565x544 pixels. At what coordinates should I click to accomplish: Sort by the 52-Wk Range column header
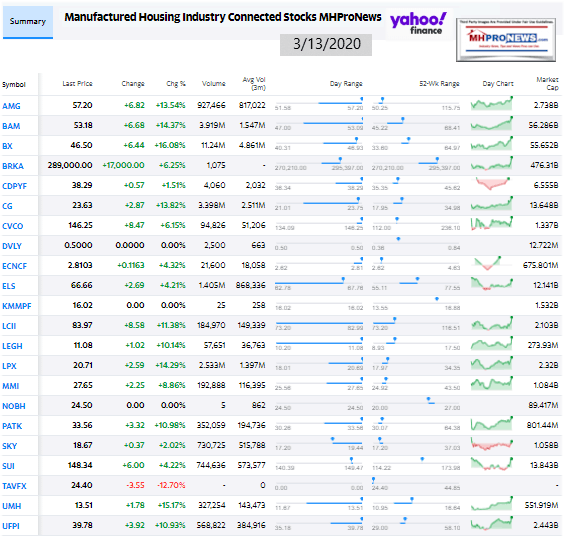click(x=439, y=84)
